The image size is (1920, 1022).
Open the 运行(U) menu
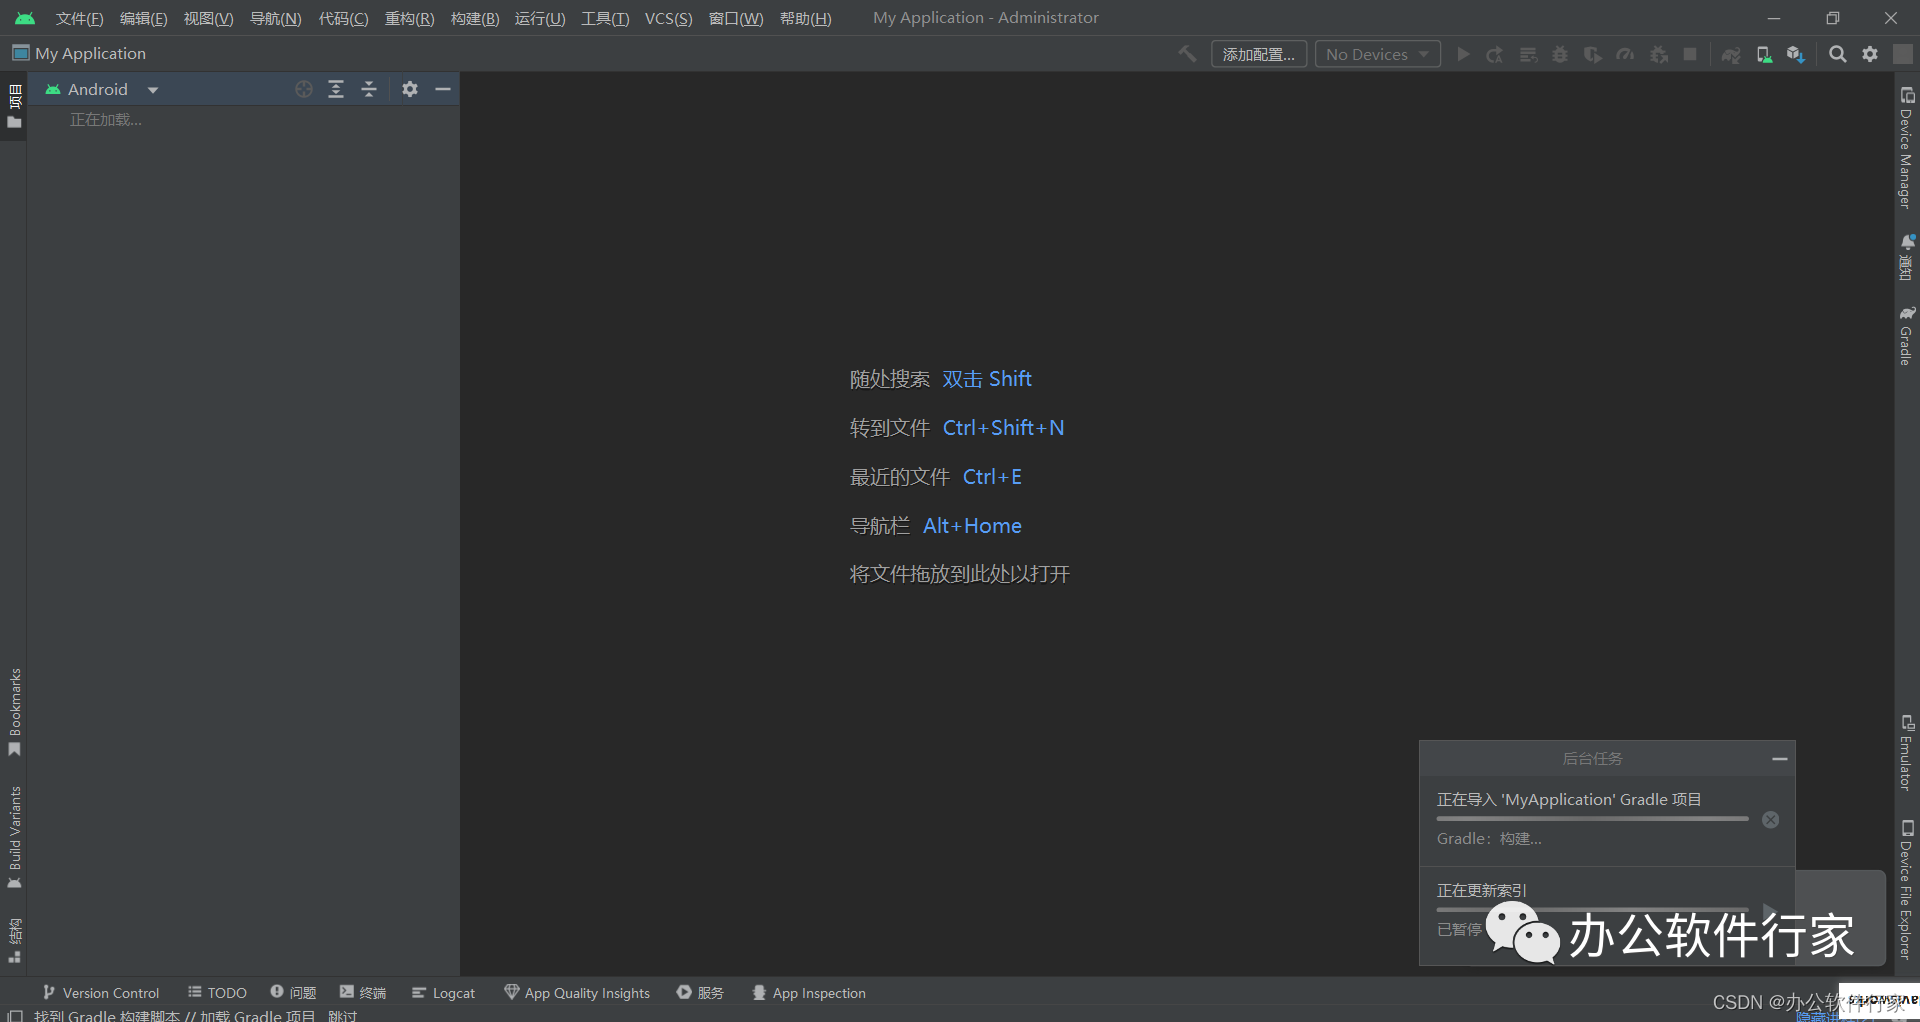[x=540, y=18]
